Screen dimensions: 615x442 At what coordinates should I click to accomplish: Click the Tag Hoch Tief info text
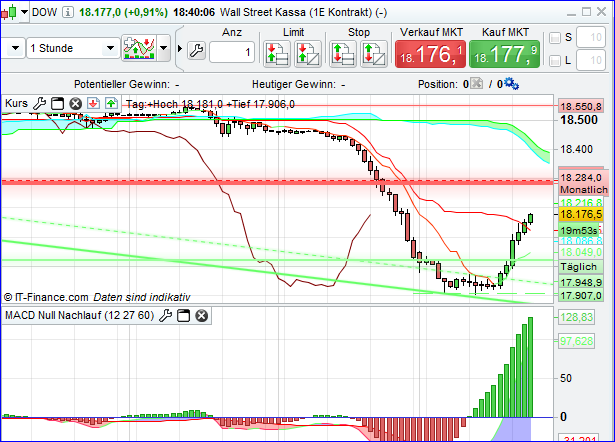(x=210, y=104)
